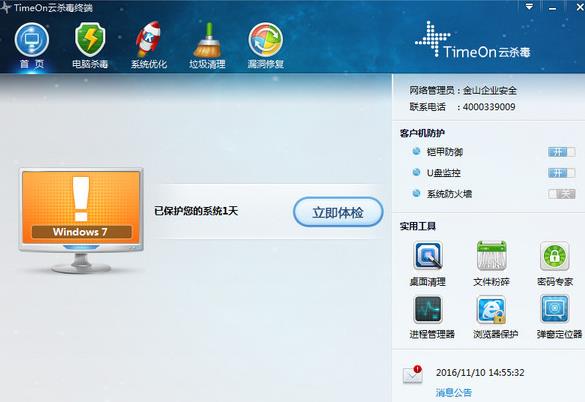Click the 立即体检 checkup button
Image resolution: width=585 pixels, height=402 pixels.
tap(338, 212)
